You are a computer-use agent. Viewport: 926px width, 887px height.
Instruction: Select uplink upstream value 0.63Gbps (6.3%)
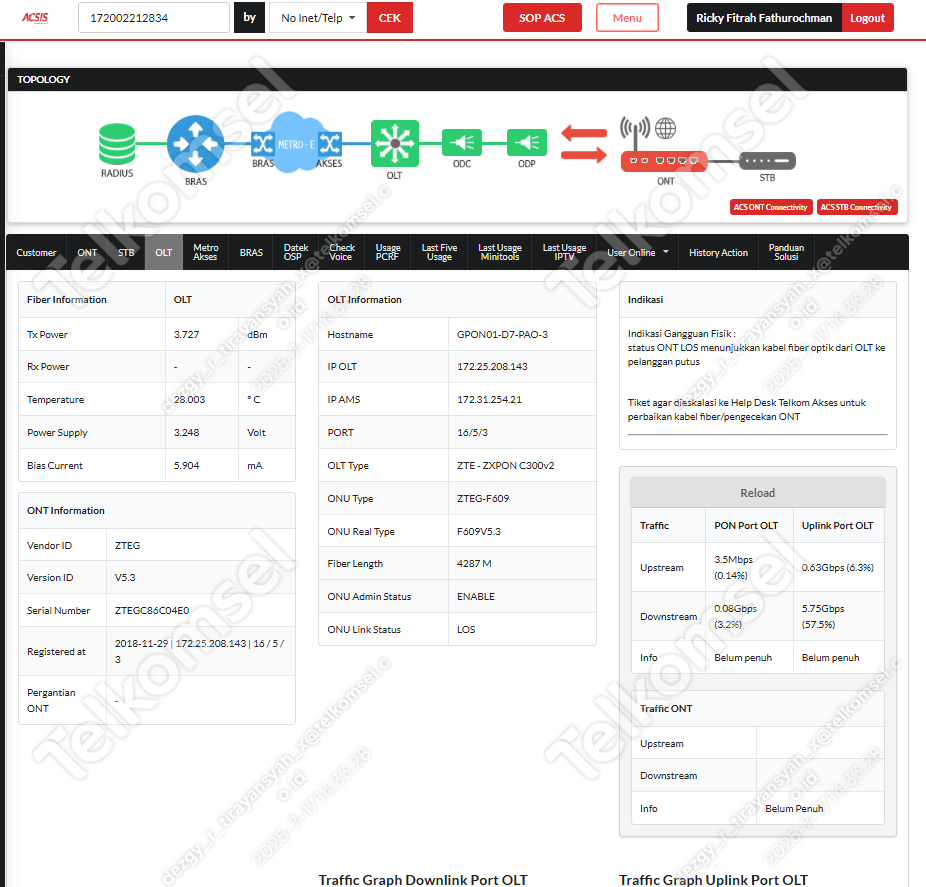point(837,568)
